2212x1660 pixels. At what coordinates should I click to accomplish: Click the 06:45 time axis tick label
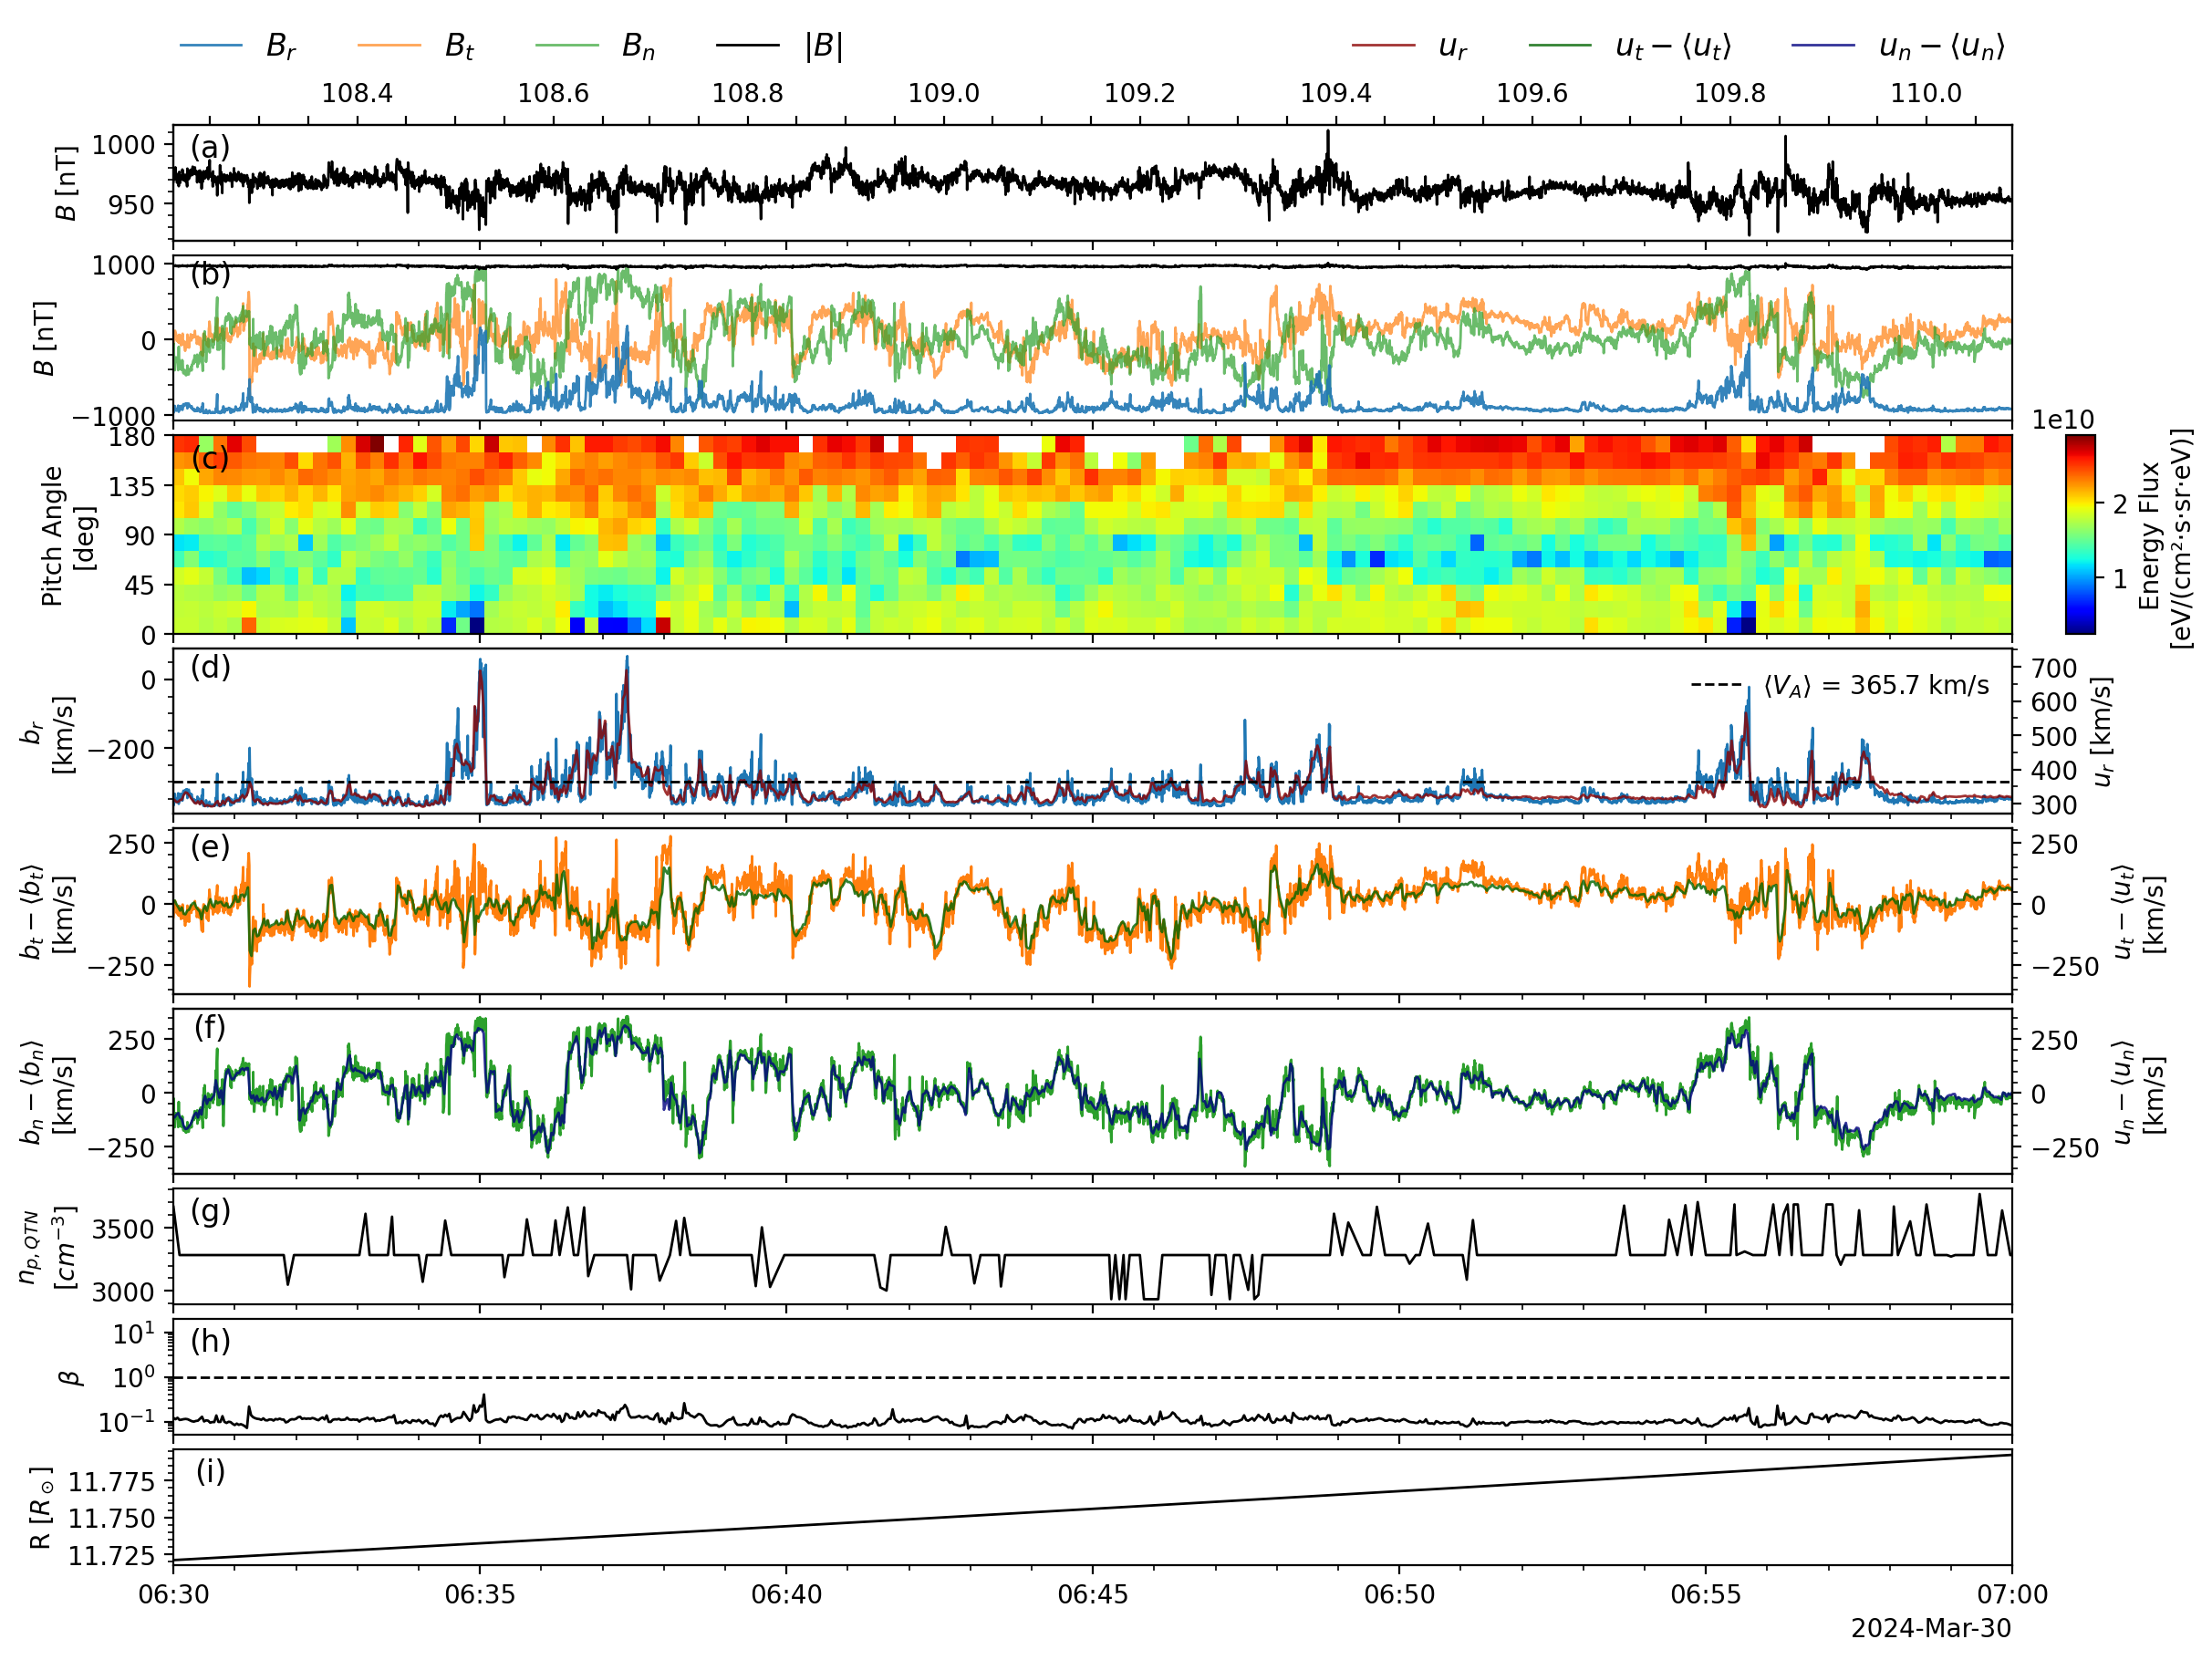pyautogui.click(x=1092, y=1595)
